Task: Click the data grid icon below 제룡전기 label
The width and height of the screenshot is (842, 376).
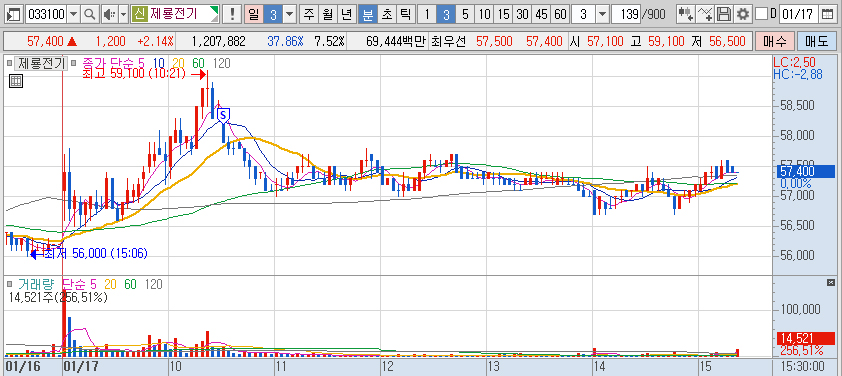Action: pyautogui.click(x=16, y=81)
